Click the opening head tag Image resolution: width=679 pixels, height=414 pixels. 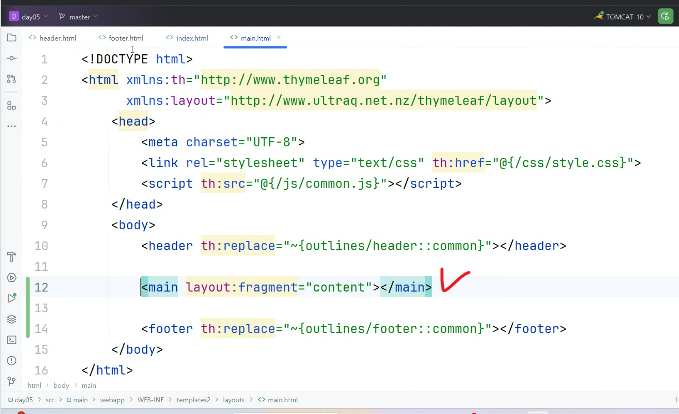[133, 121]
